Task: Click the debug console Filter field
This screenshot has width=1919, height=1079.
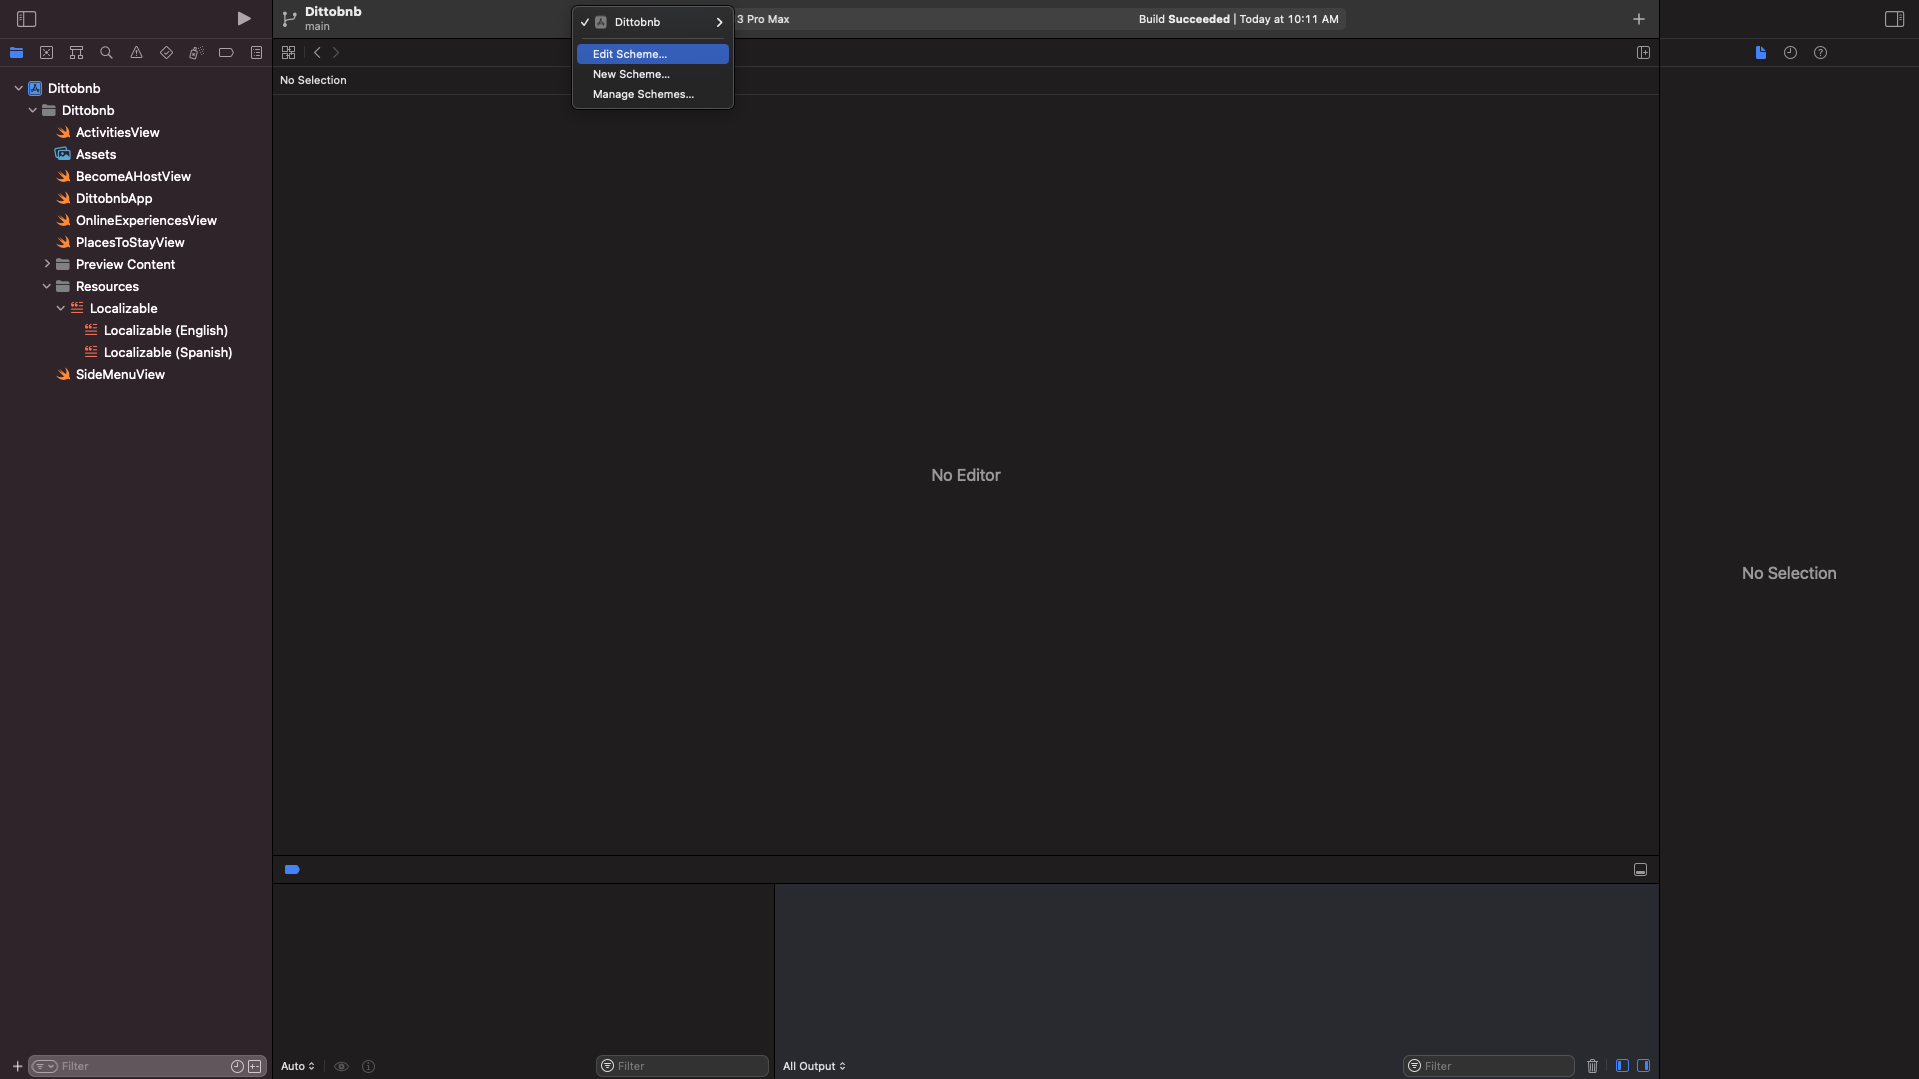Action: pos(1488,1066)
